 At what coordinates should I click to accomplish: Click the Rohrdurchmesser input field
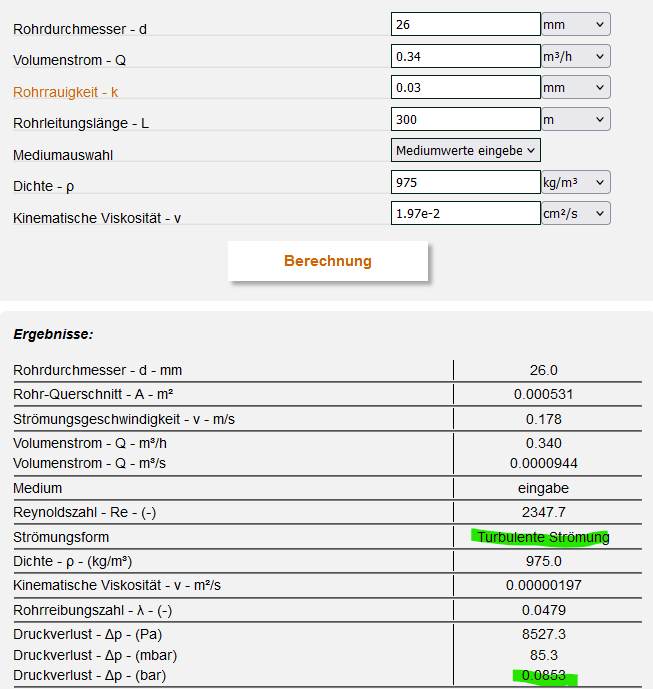tap(465, 24)
